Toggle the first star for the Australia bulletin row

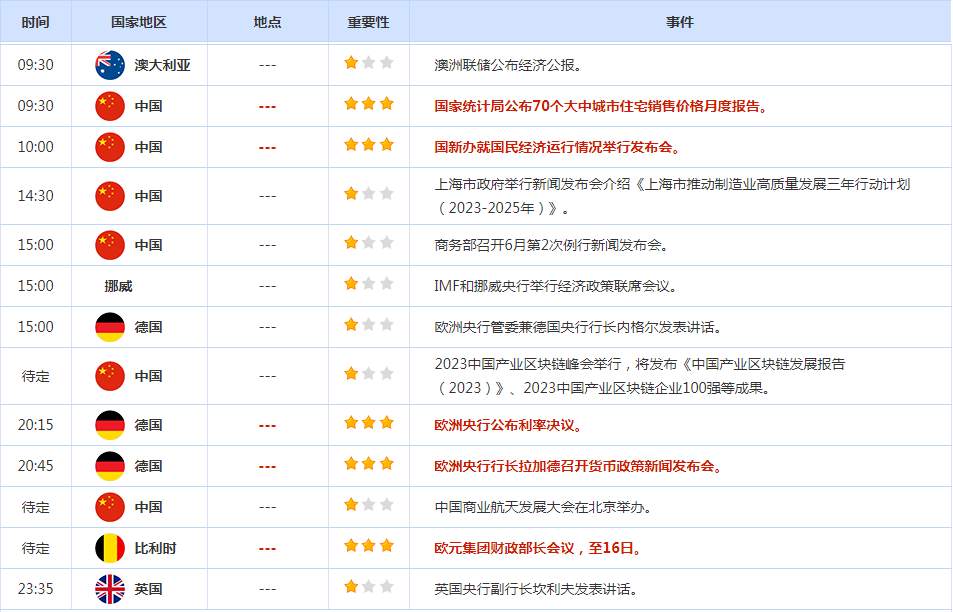[352, 62]
